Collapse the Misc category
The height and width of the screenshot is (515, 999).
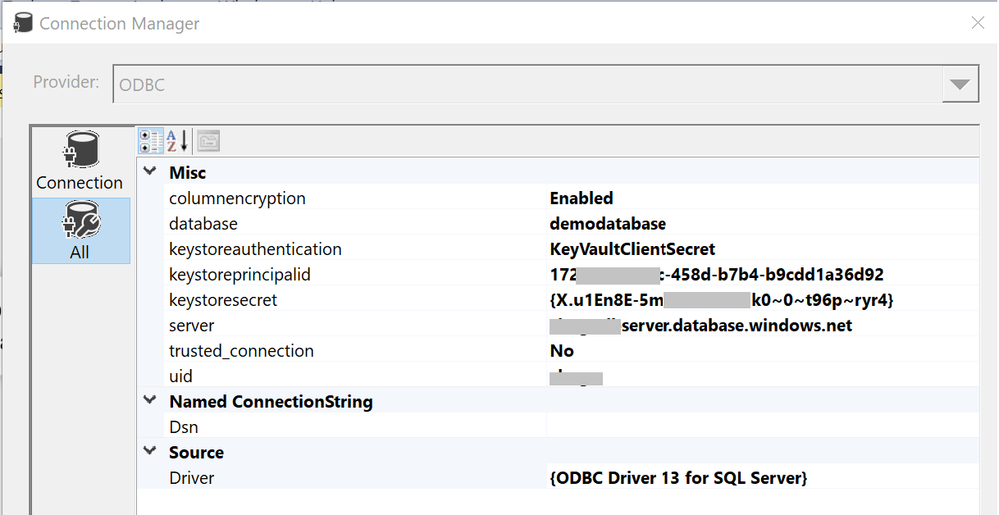coord(151,172)
